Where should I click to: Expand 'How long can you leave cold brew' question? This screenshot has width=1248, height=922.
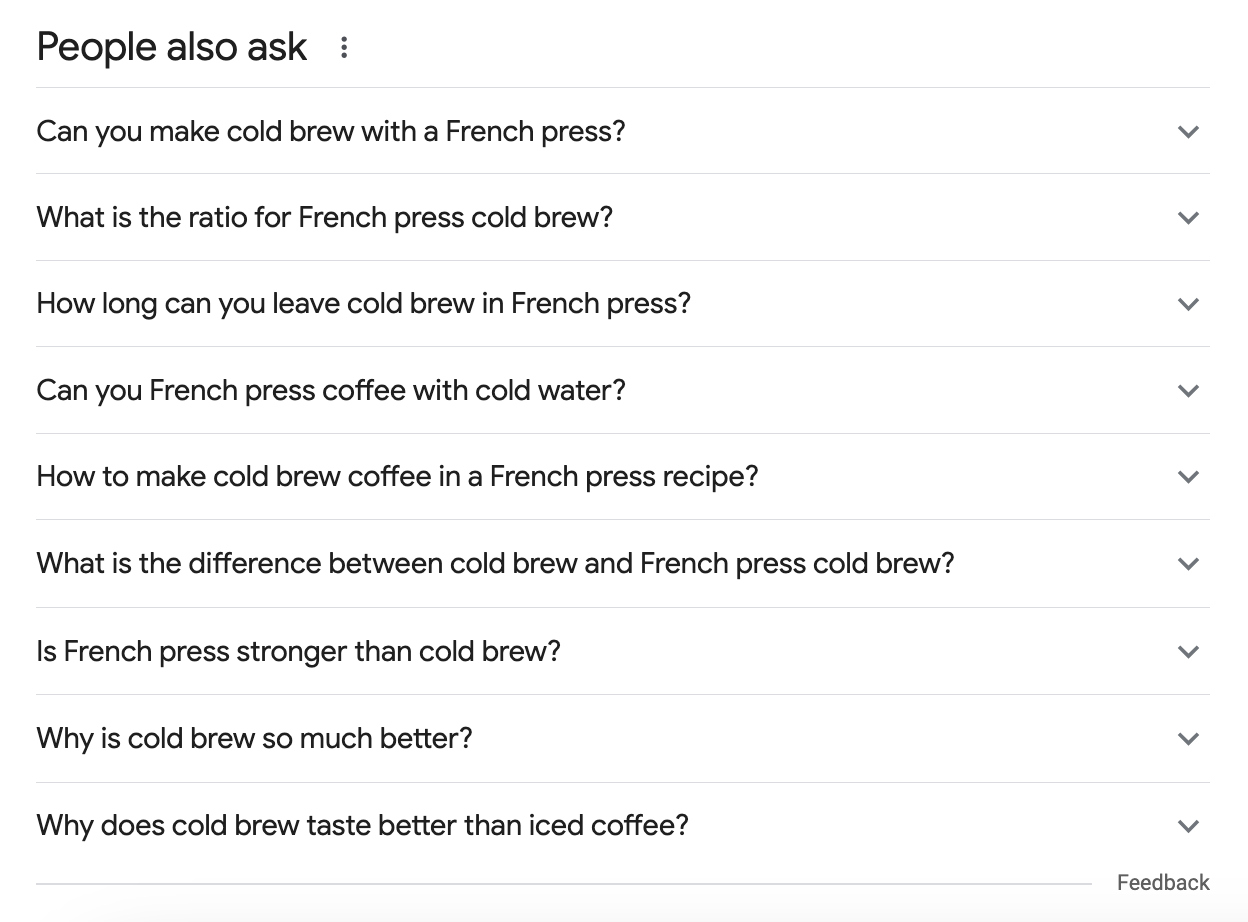tap(363, 304)
